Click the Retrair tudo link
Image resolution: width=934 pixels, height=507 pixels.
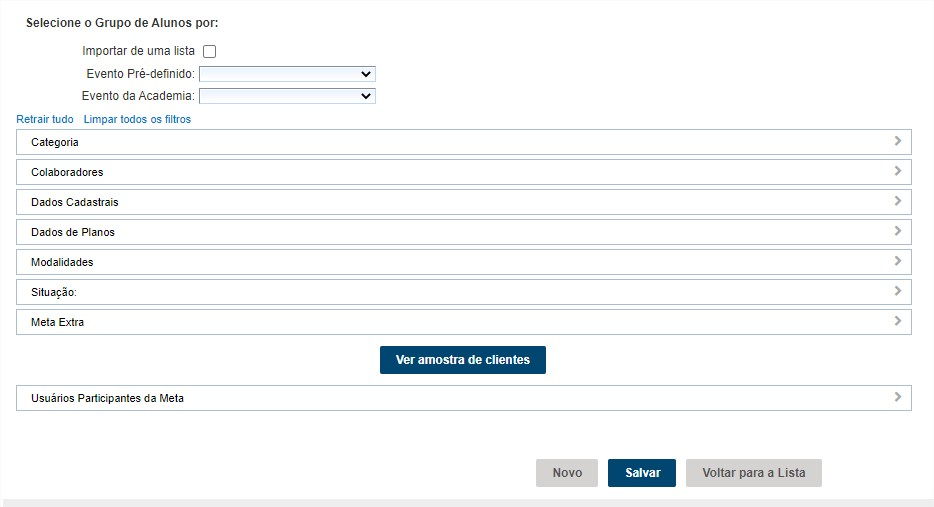[45, 119]
